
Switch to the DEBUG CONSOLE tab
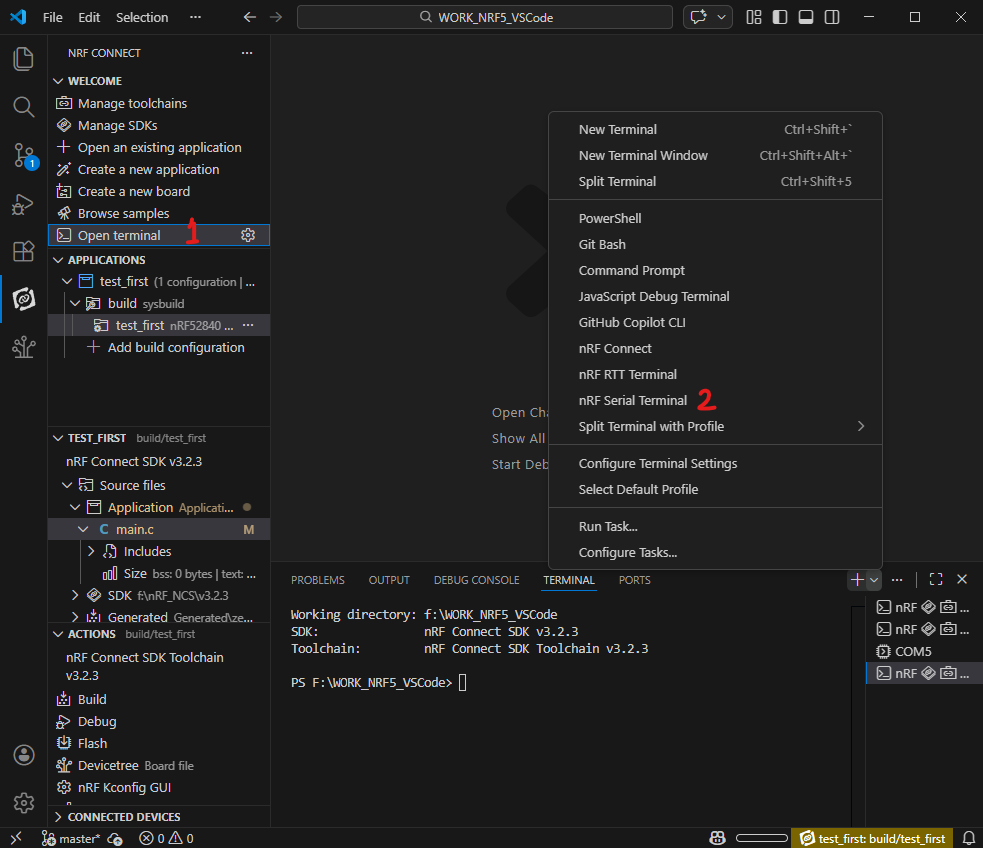[x=476, y=580]
